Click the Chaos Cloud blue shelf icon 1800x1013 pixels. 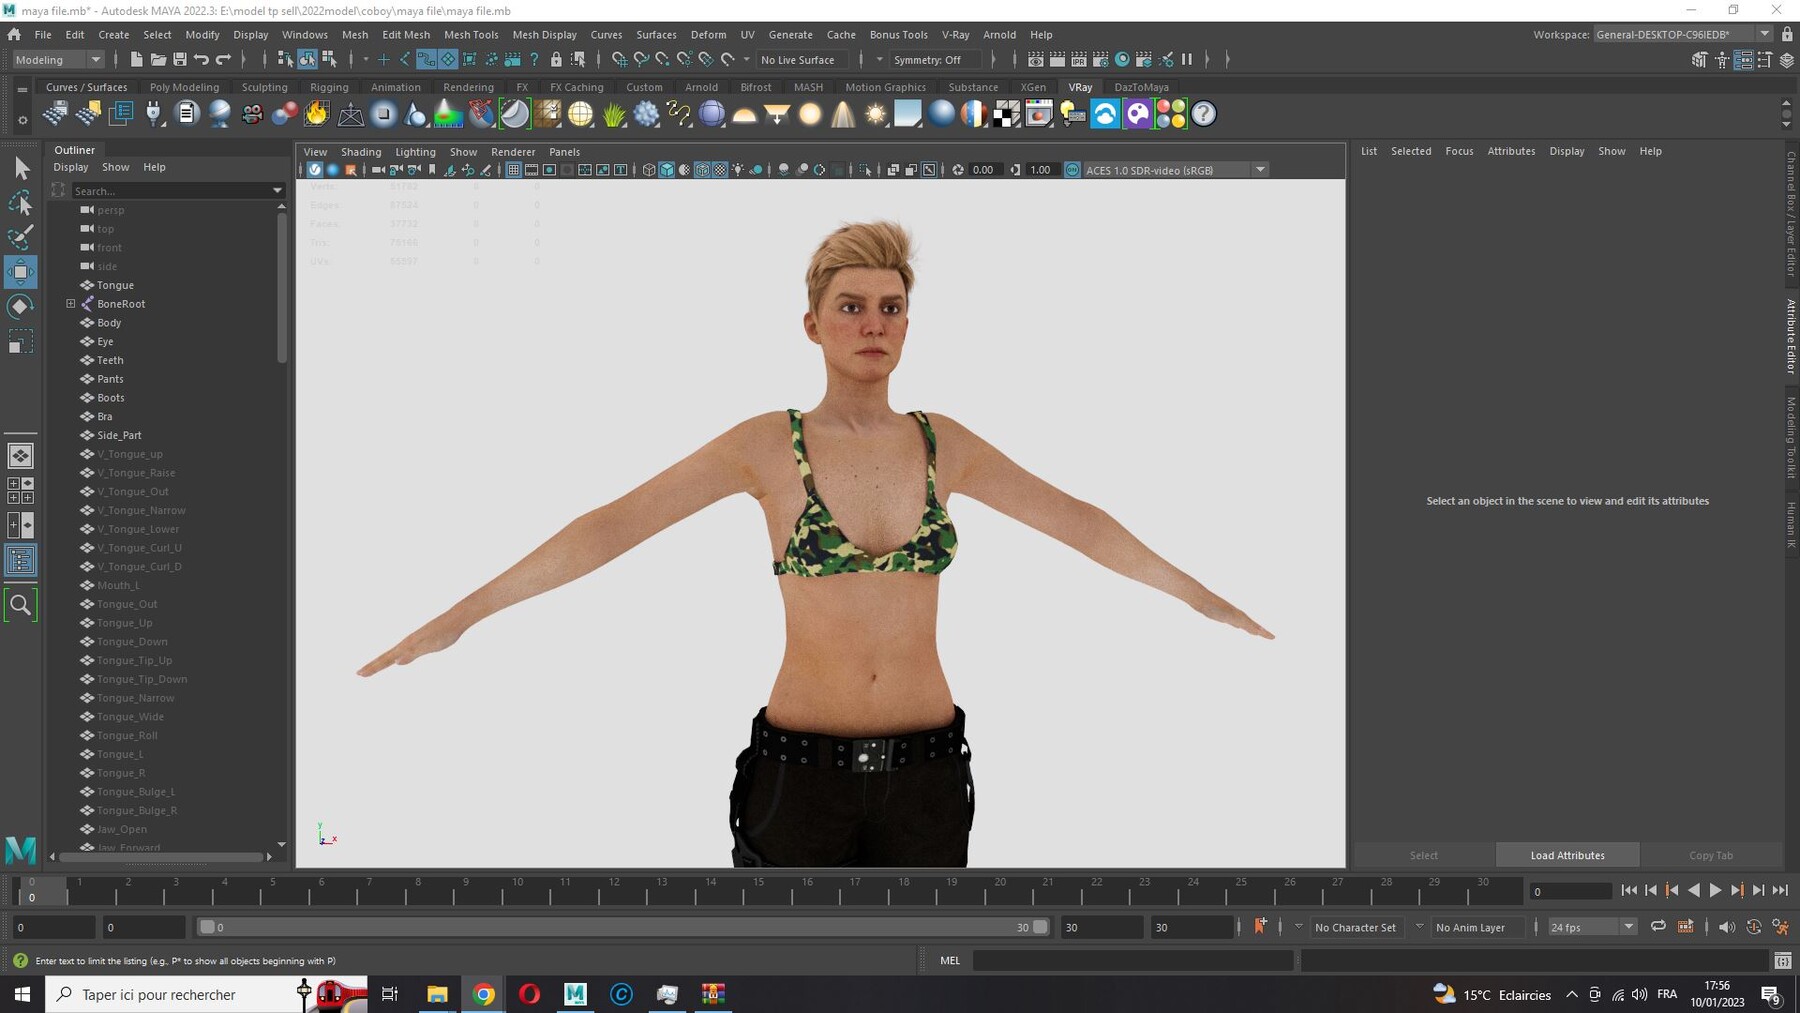(x=1105, y=114)
